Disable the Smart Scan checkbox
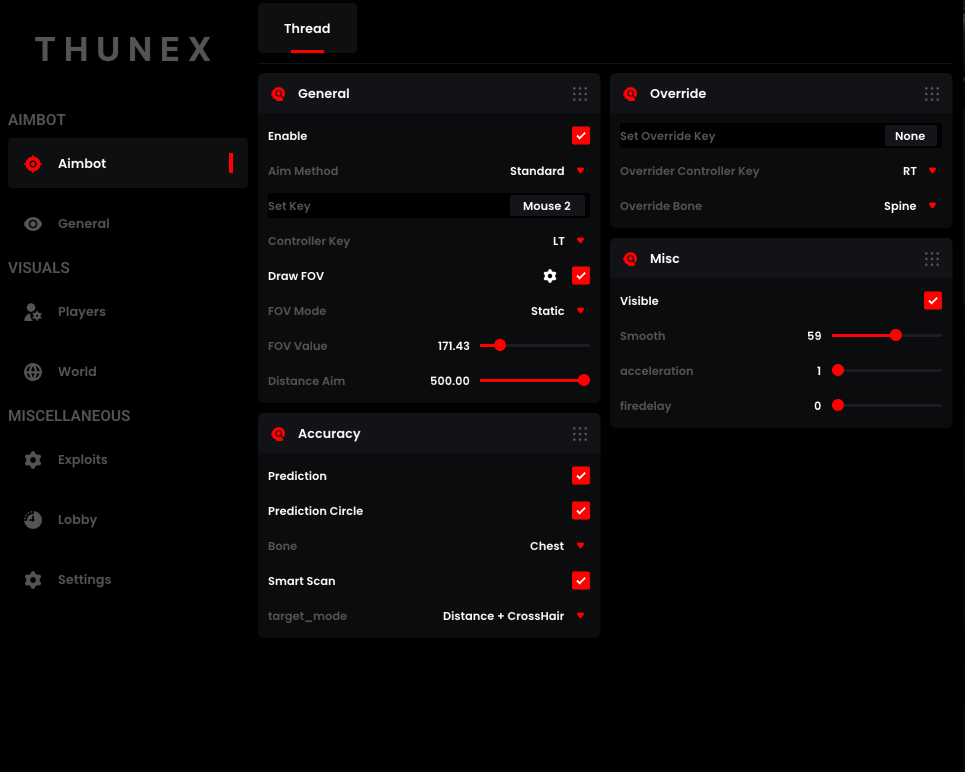This screenshot has width=965, height=772. point(581,580)
